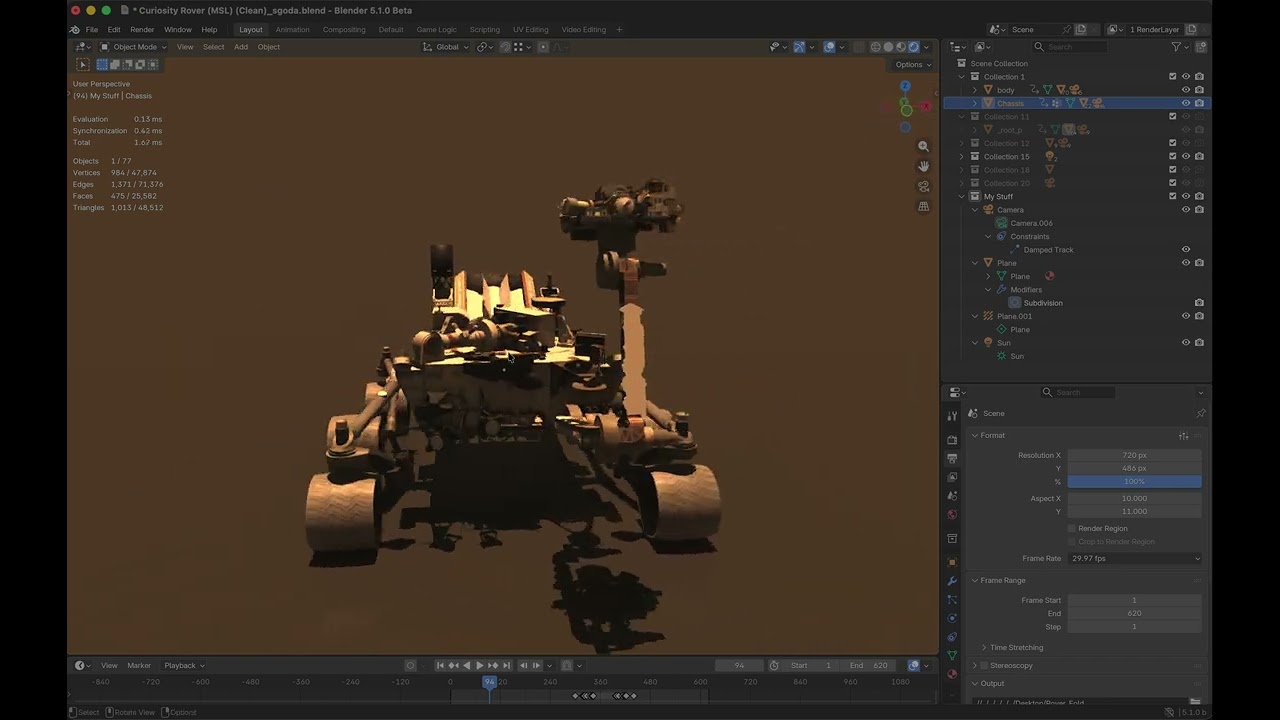Open the World properties tab
1280x720 pixels.
tap(952, 514)
